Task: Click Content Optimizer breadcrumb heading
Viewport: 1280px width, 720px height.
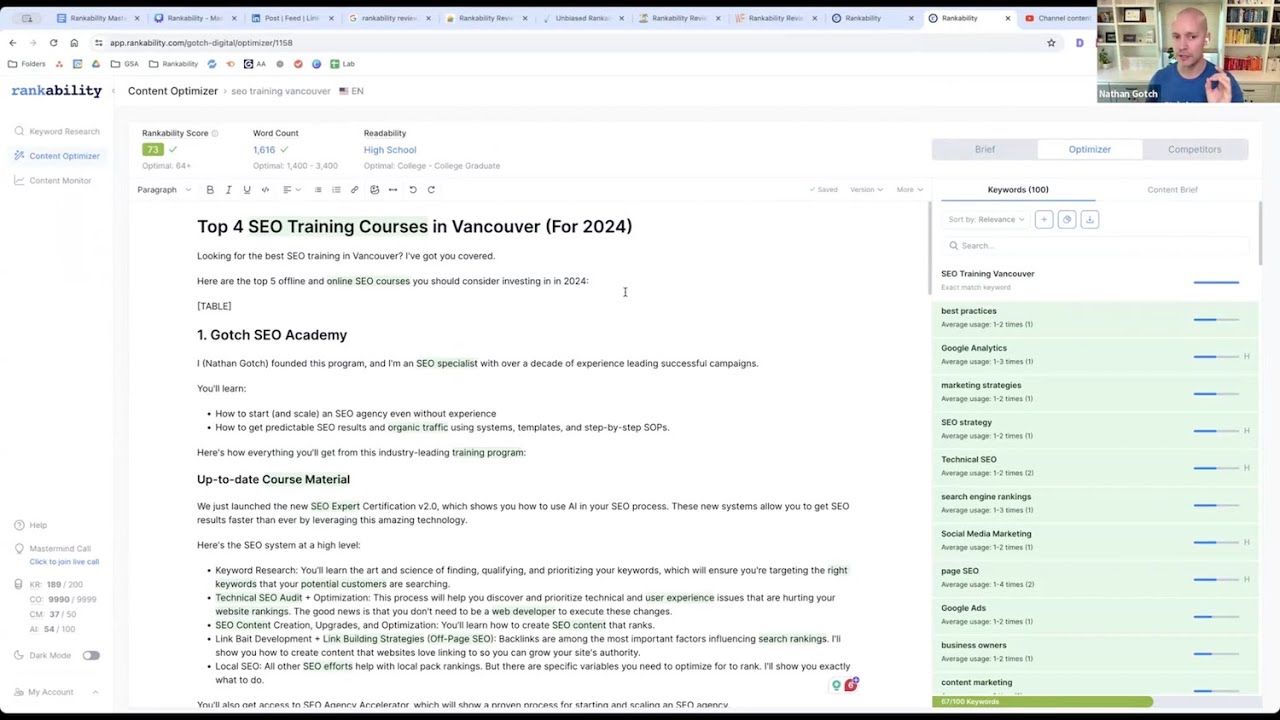Action: coord(172,91)
